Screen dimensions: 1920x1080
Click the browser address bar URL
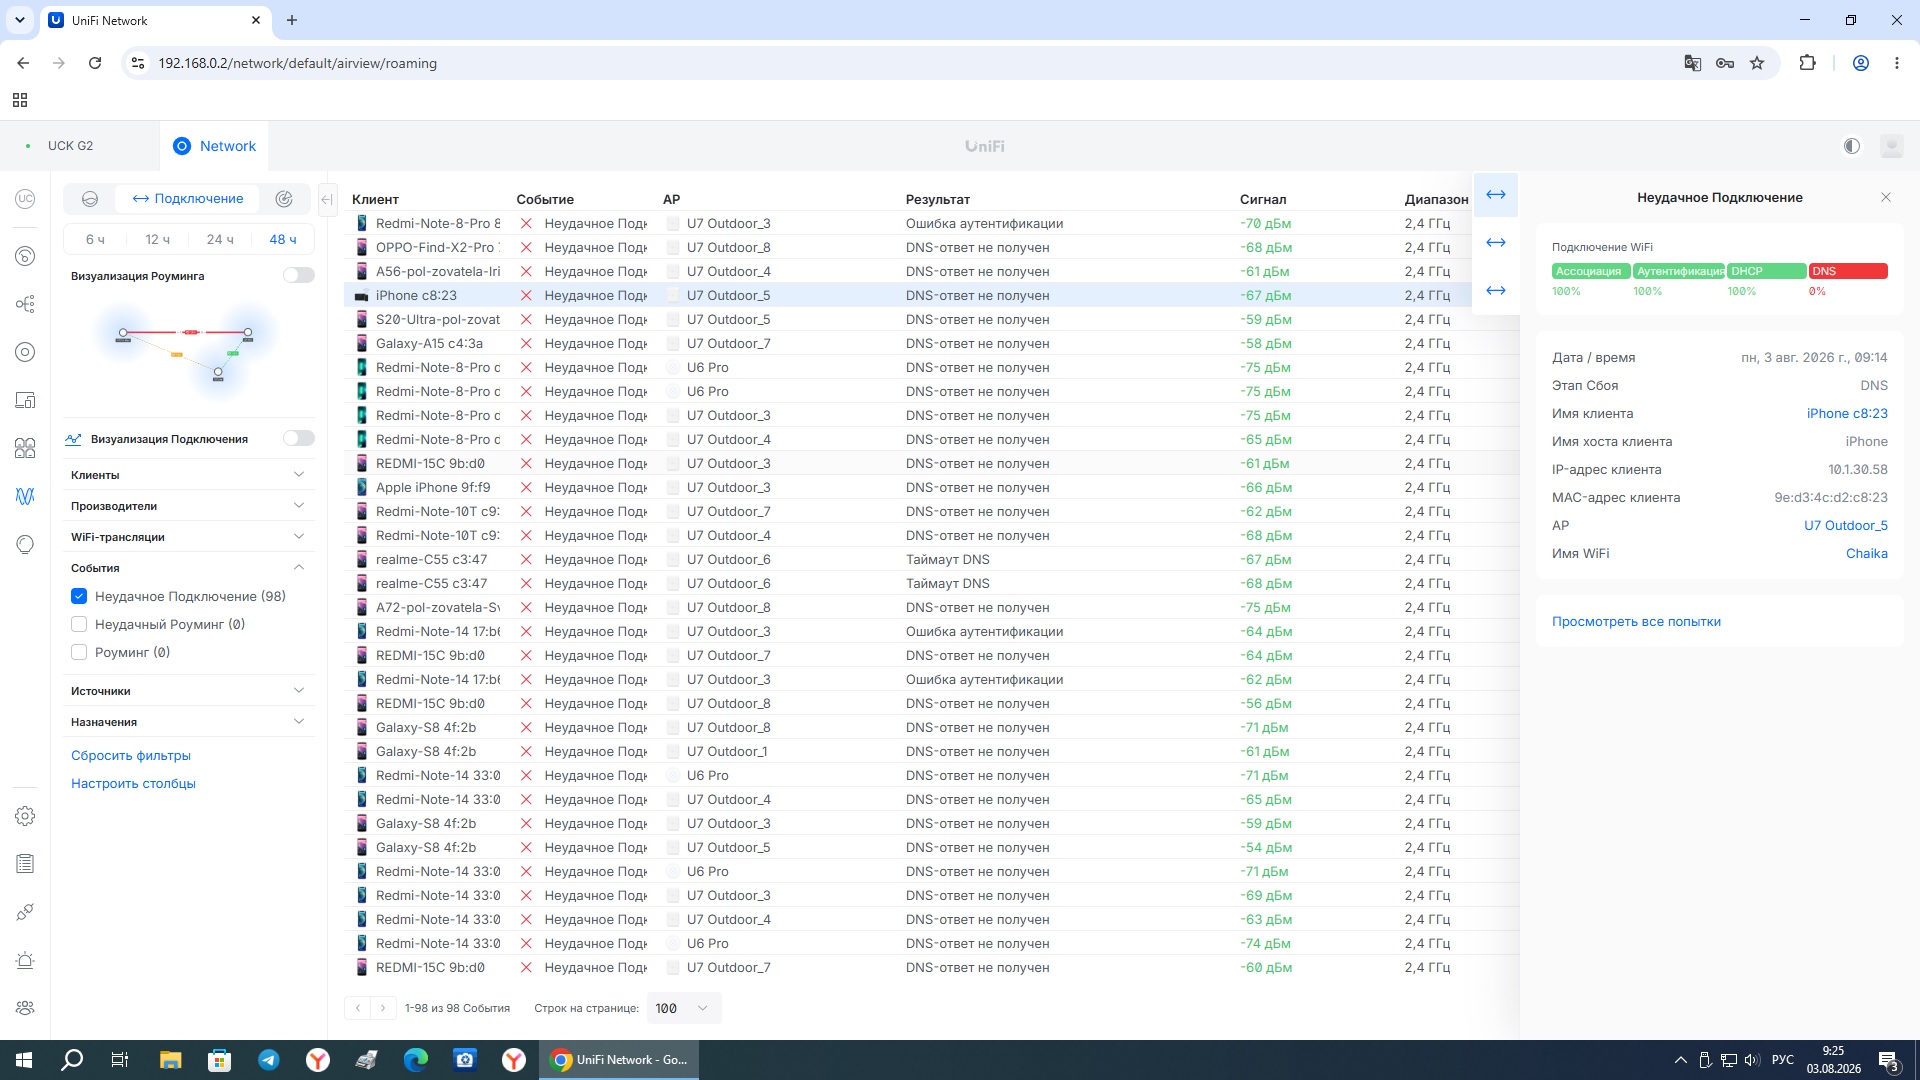click(x=297, y=63)
